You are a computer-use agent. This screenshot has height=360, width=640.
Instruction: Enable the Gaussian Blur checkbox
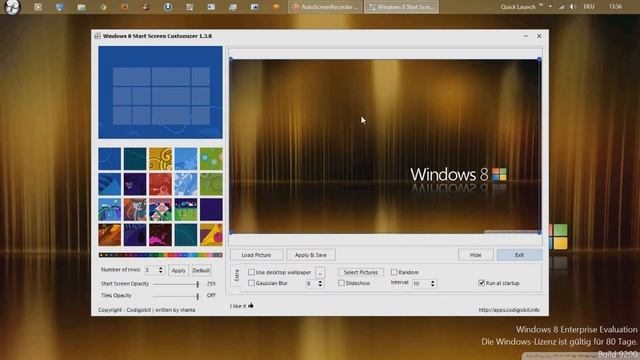click(251, 283)
